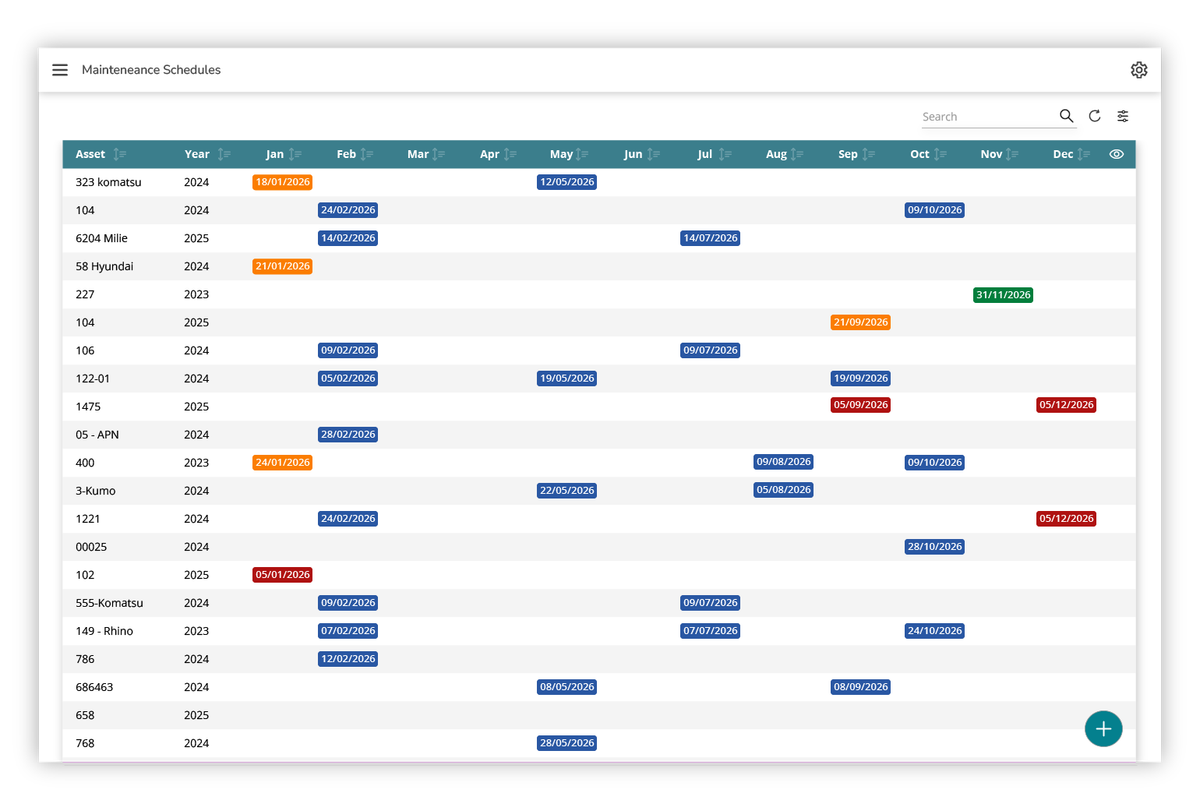
Task: Sort by Jun column icon
Action: point(653,154)
